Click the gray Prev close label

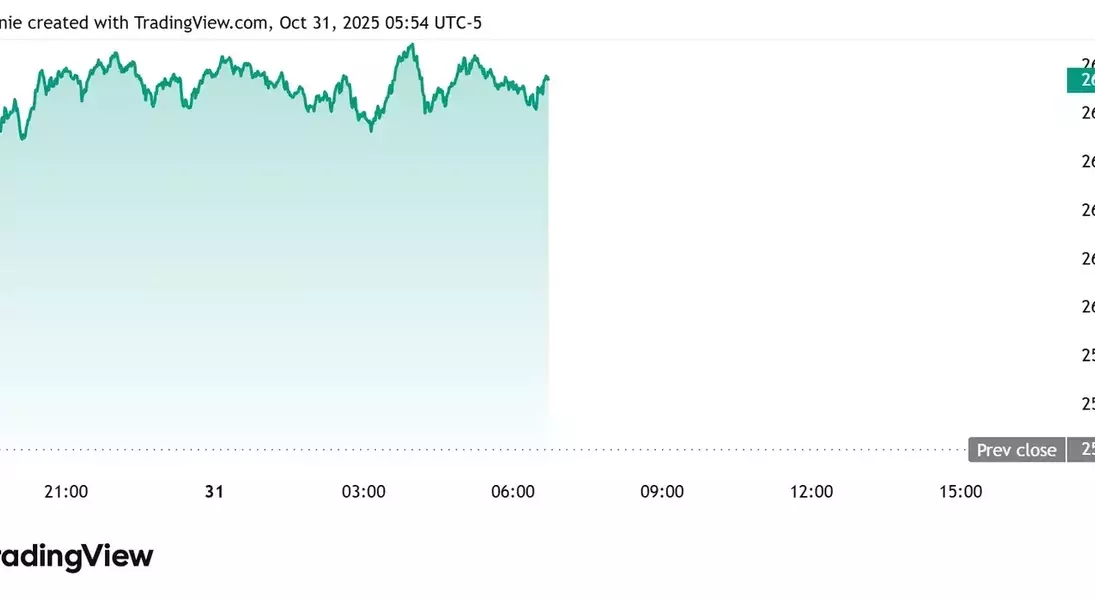tap(1016, 450)
